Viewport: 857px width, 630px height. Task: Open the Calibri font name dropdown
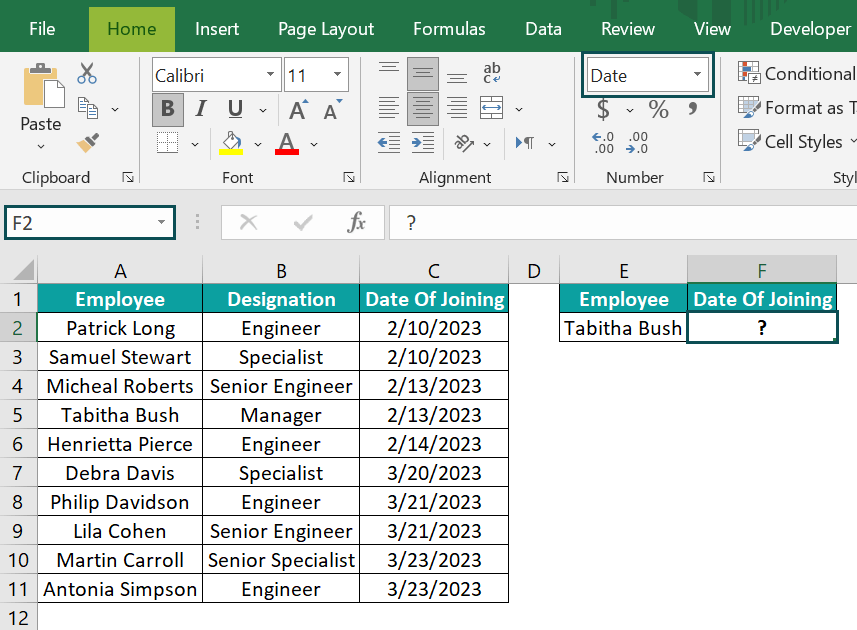pyautogui.click(x=269, y=75)
